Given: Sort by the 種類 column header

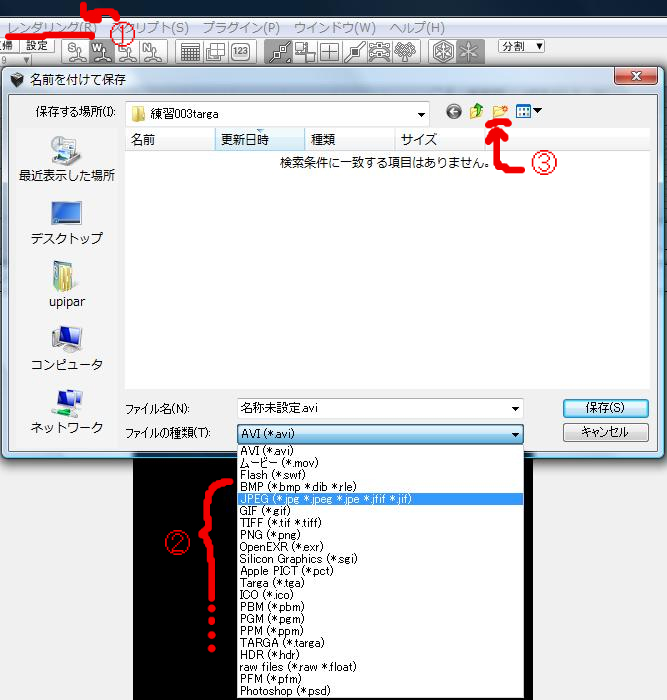Looking at the screenshot, I should click(350, 140).
